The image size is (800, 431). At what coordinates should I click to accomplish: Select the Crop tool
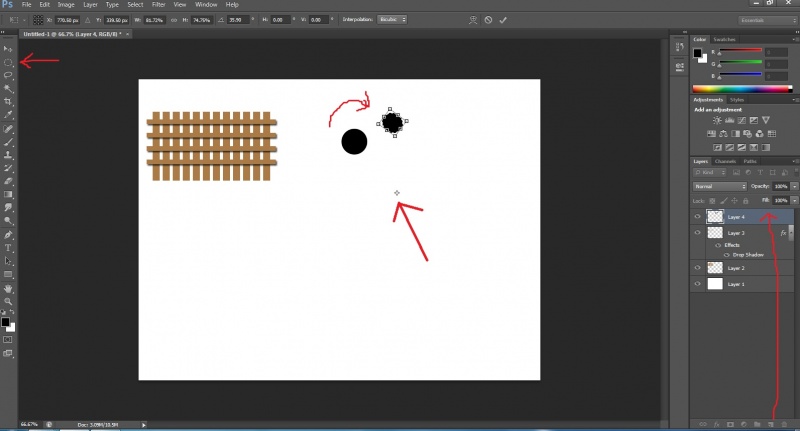8,102
